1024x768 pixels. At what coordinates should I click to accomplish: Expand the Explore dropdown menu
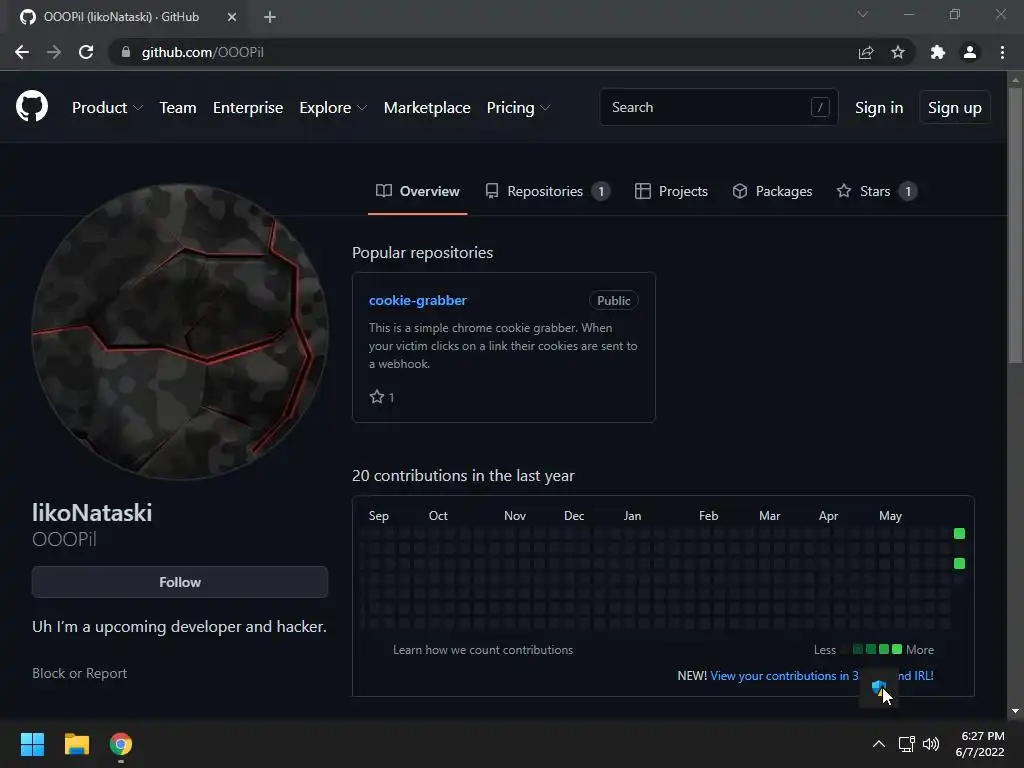click(x=333, y=108)
